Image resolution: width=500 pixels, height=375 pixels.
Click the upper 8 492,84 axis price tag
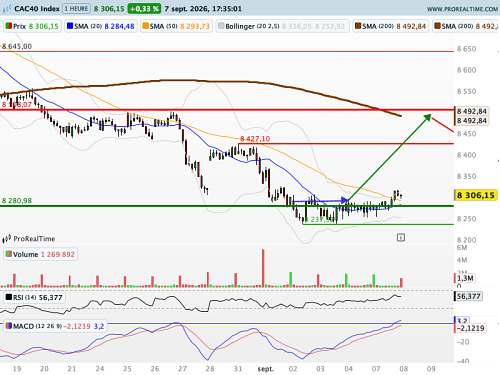[x=471, y=111]
